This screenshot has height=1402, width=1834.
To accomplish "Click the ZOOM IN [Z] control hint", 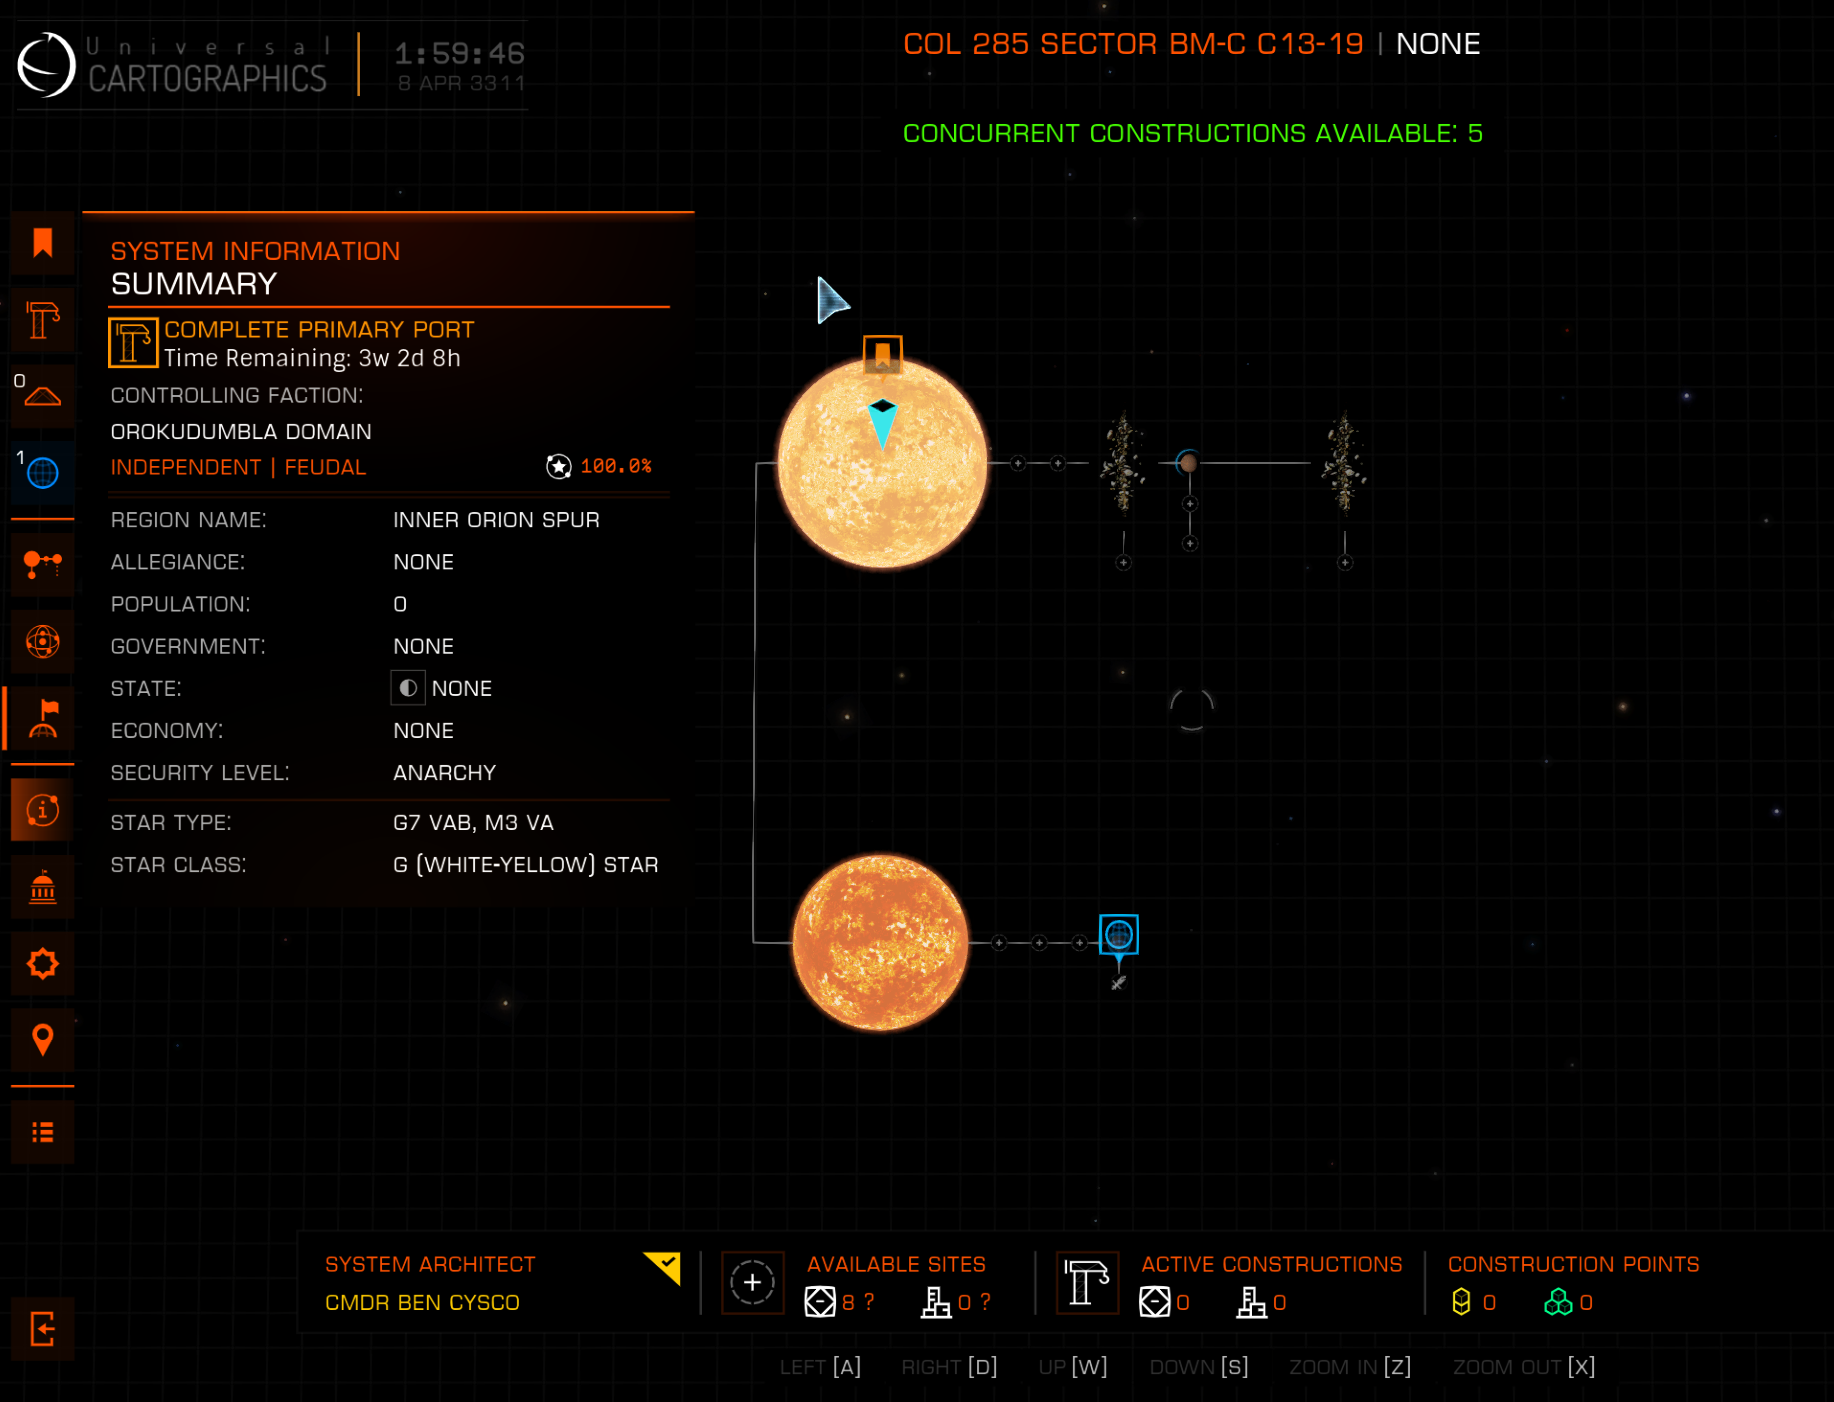I will [1350, 1367].
